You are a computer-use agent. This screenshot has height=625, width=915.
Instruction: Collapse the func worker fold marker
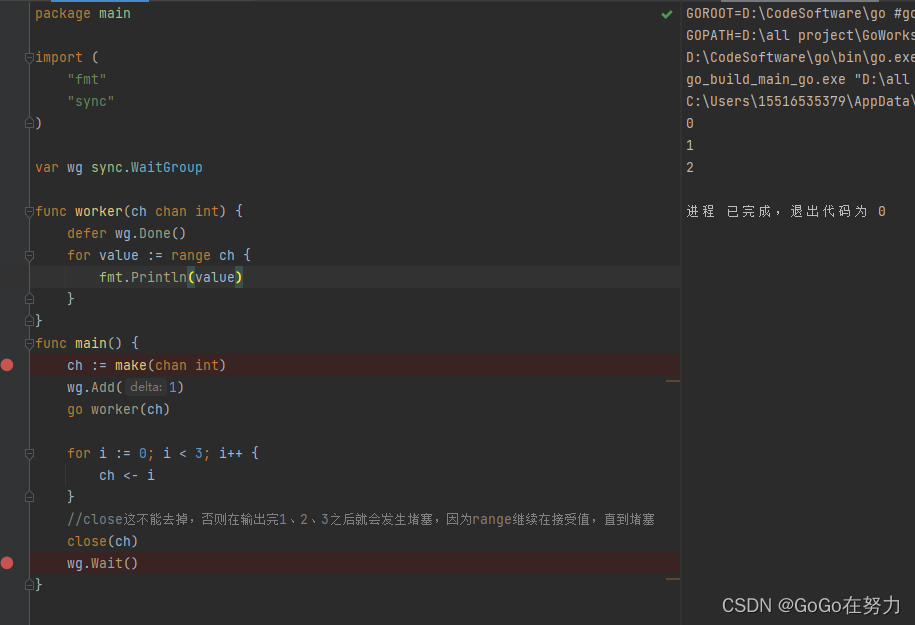pyautogui.click(x=29, y=212)
